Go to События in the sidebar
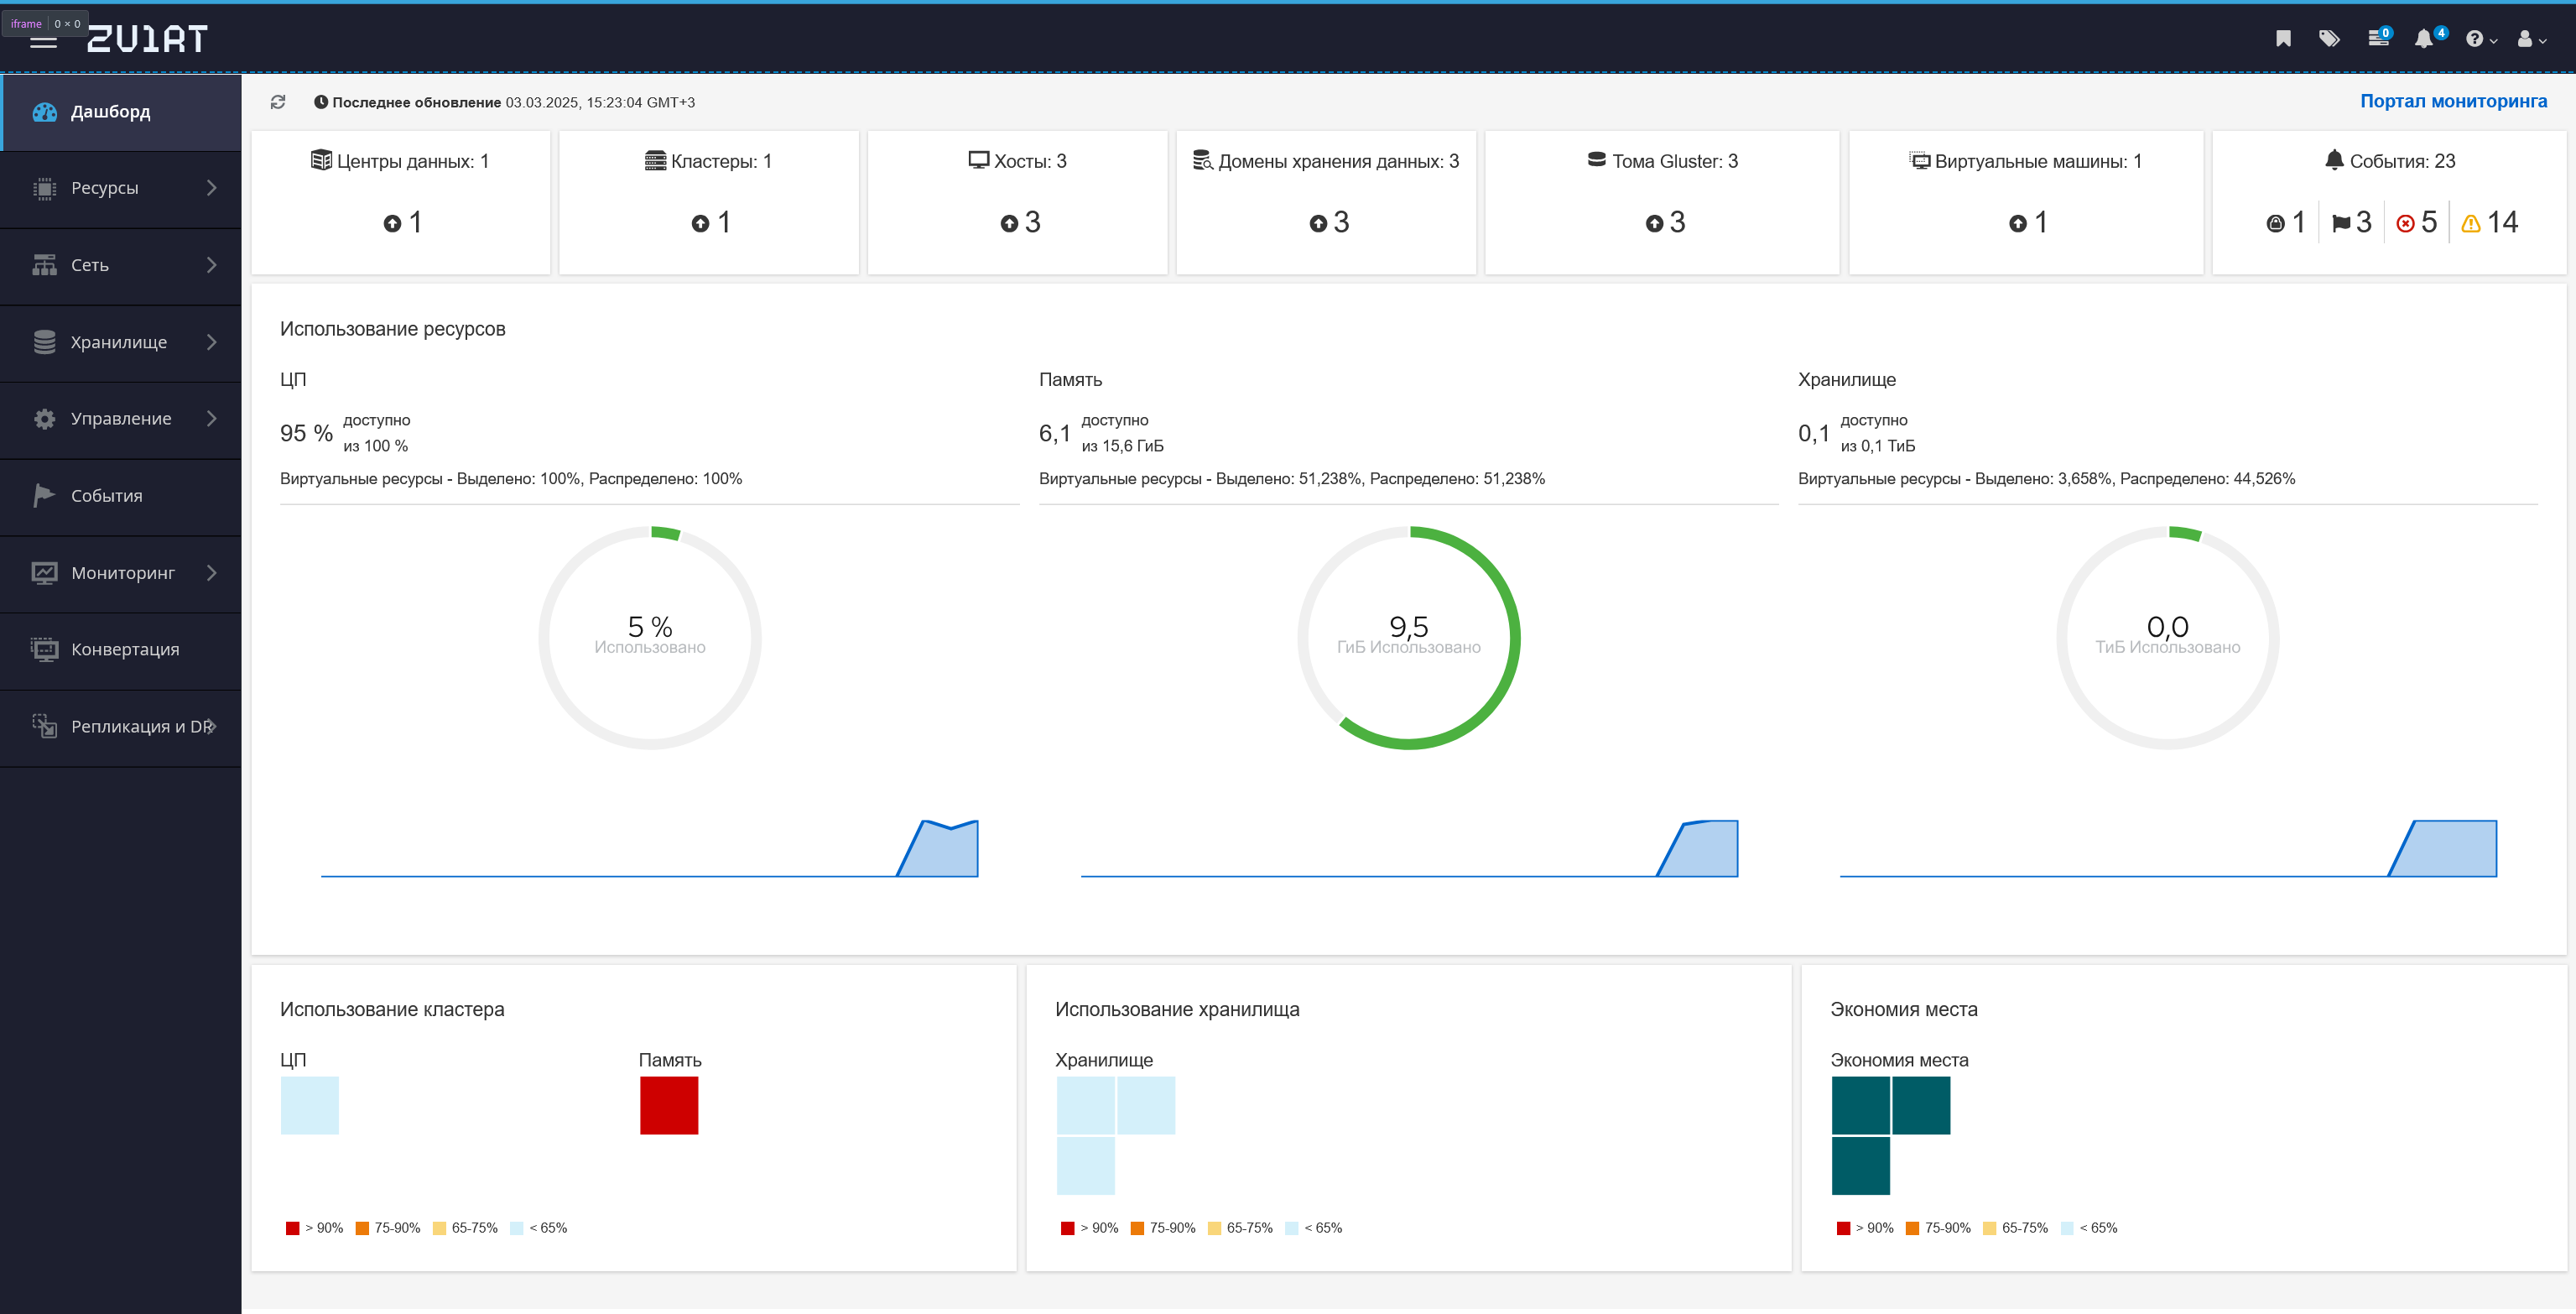Screen dimensions: 2576x1314 point(121,496)
